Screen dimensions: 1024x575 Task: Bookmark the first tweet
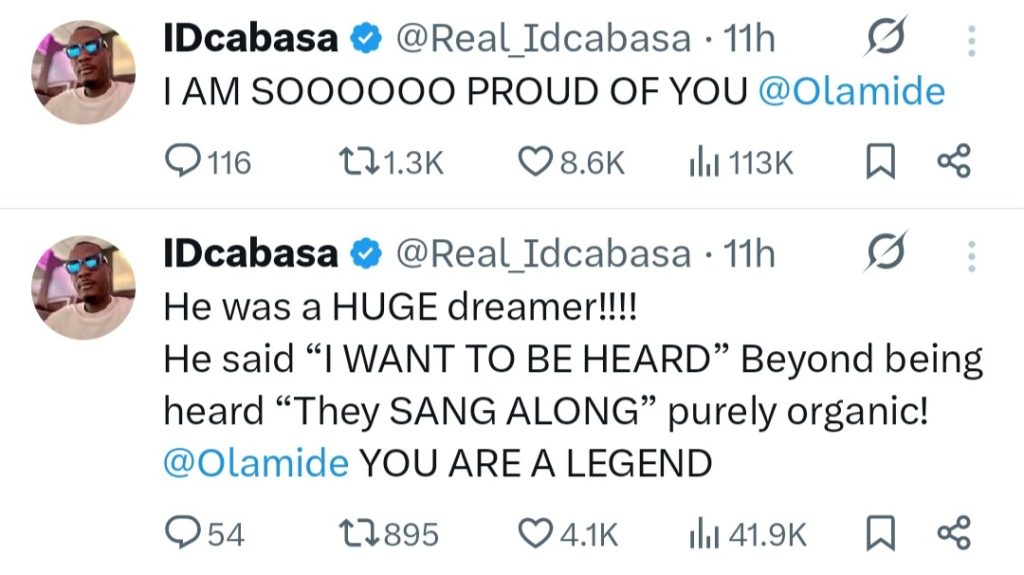tap(880, 162)
